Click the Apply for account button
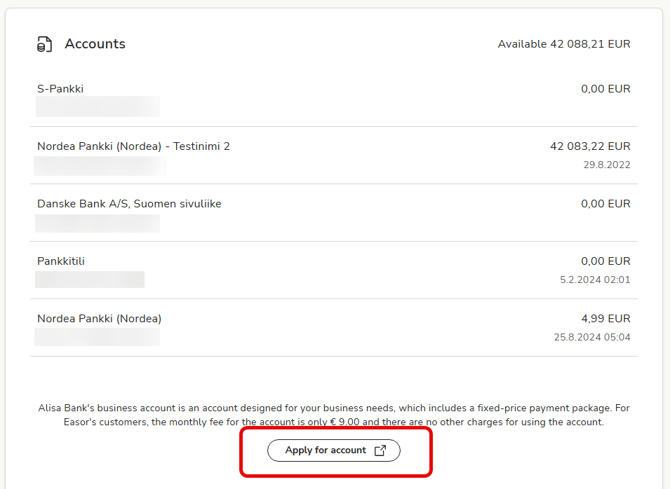The height and width of the screenshot is (489, 670). click(334, 451)
